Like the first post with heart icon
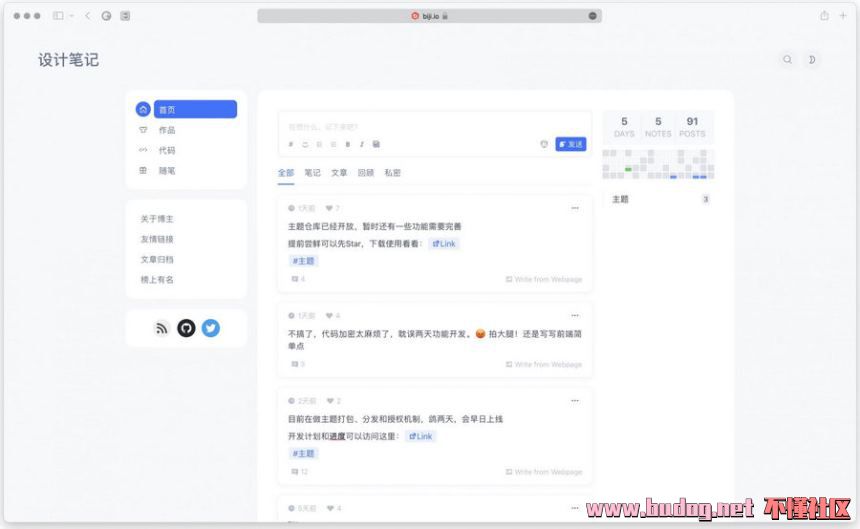The image size is (860, 529). (x=329, y=208)
